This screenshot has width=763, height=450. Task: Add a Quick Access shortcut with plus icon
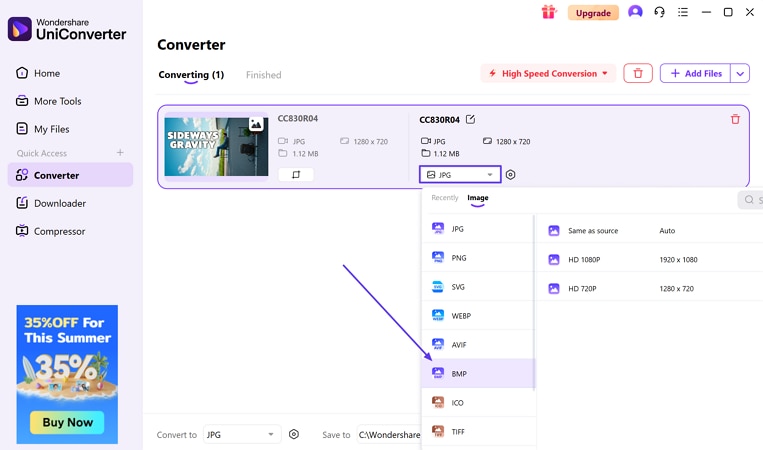[120, 153]
